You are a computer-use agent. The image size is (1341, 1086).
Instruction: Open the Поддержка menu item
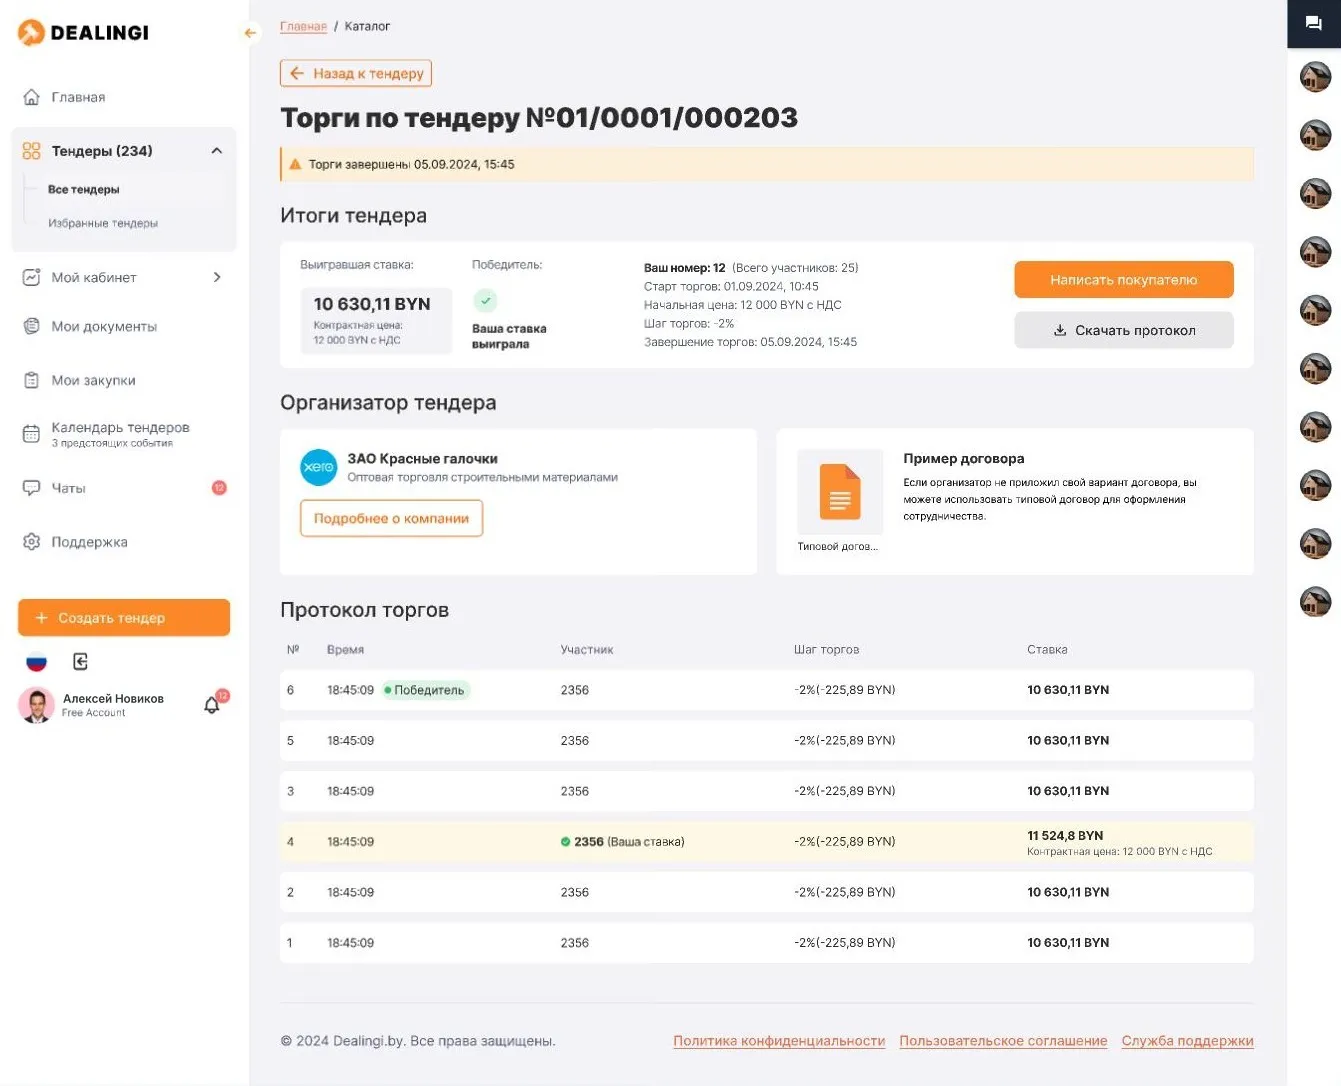90,542
